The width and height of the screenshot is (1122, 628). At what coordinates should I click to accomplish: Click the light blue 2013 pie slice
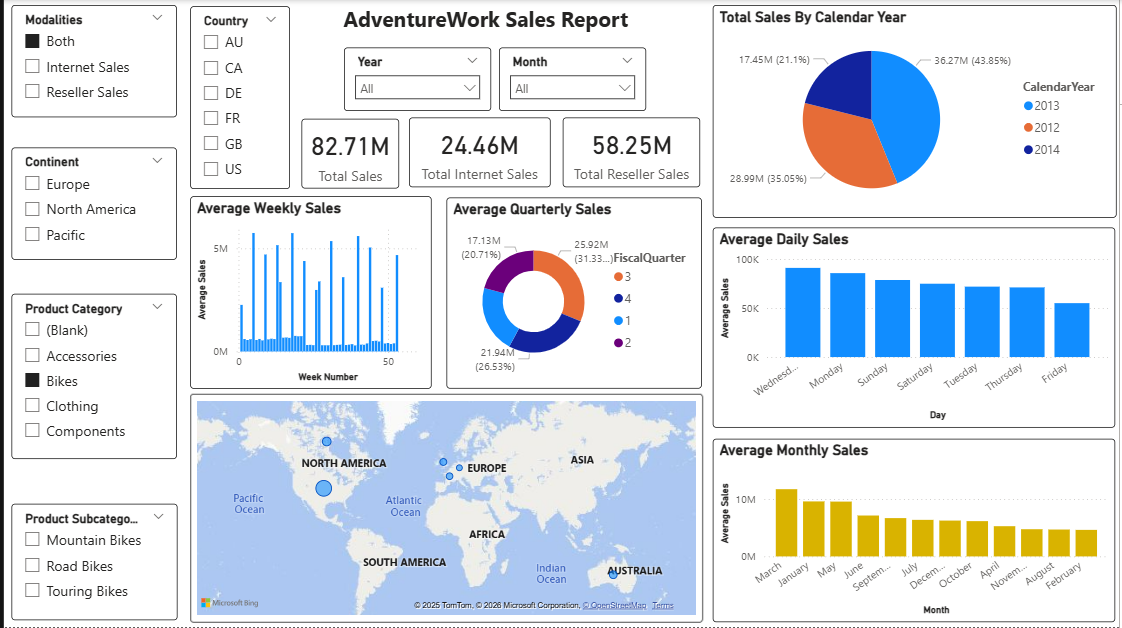click(x=909, y=114)
